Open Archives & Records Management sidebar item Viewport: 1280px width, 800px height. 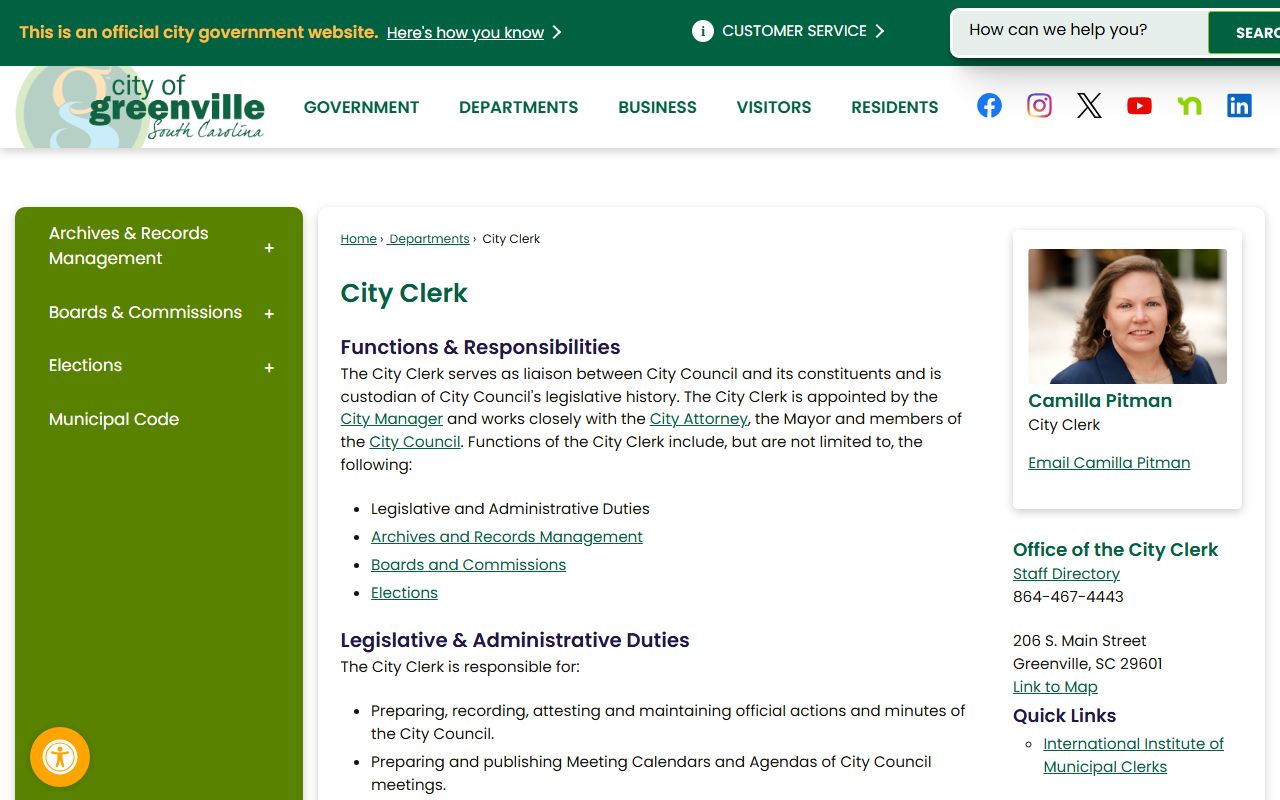coord(128,245)
